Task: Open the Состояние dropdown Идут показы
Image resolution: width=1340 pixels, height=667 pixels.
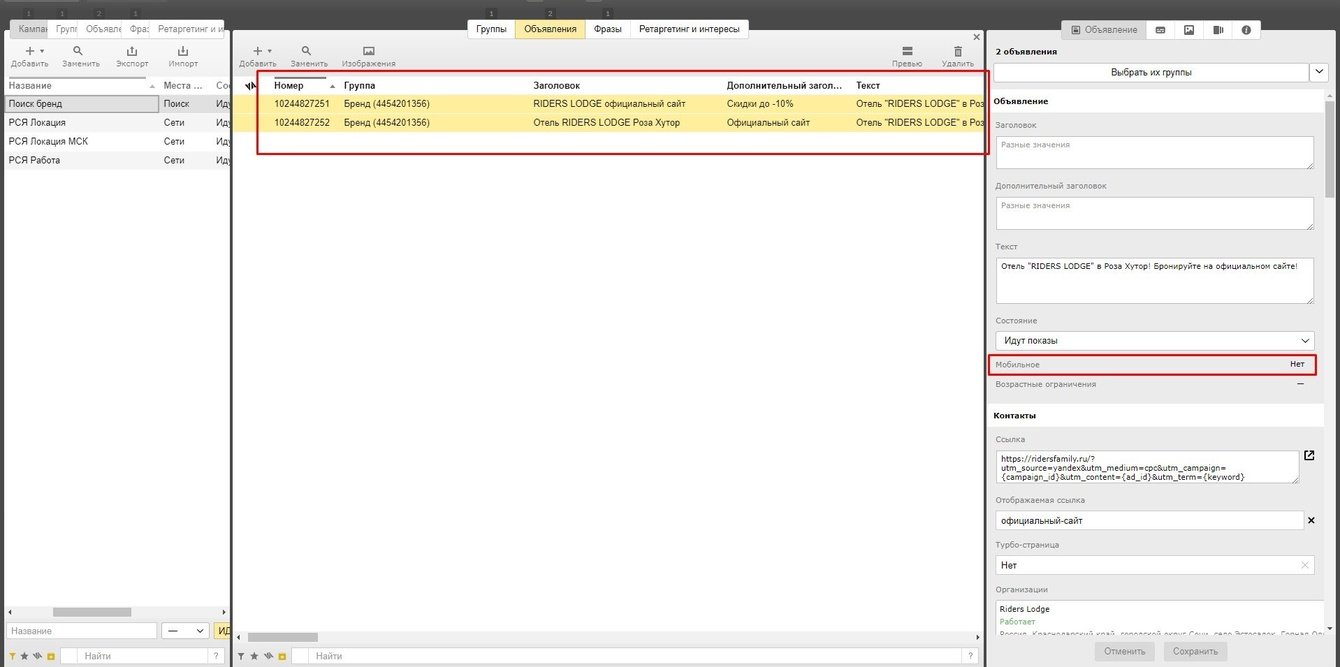Action: (1154, 341)
